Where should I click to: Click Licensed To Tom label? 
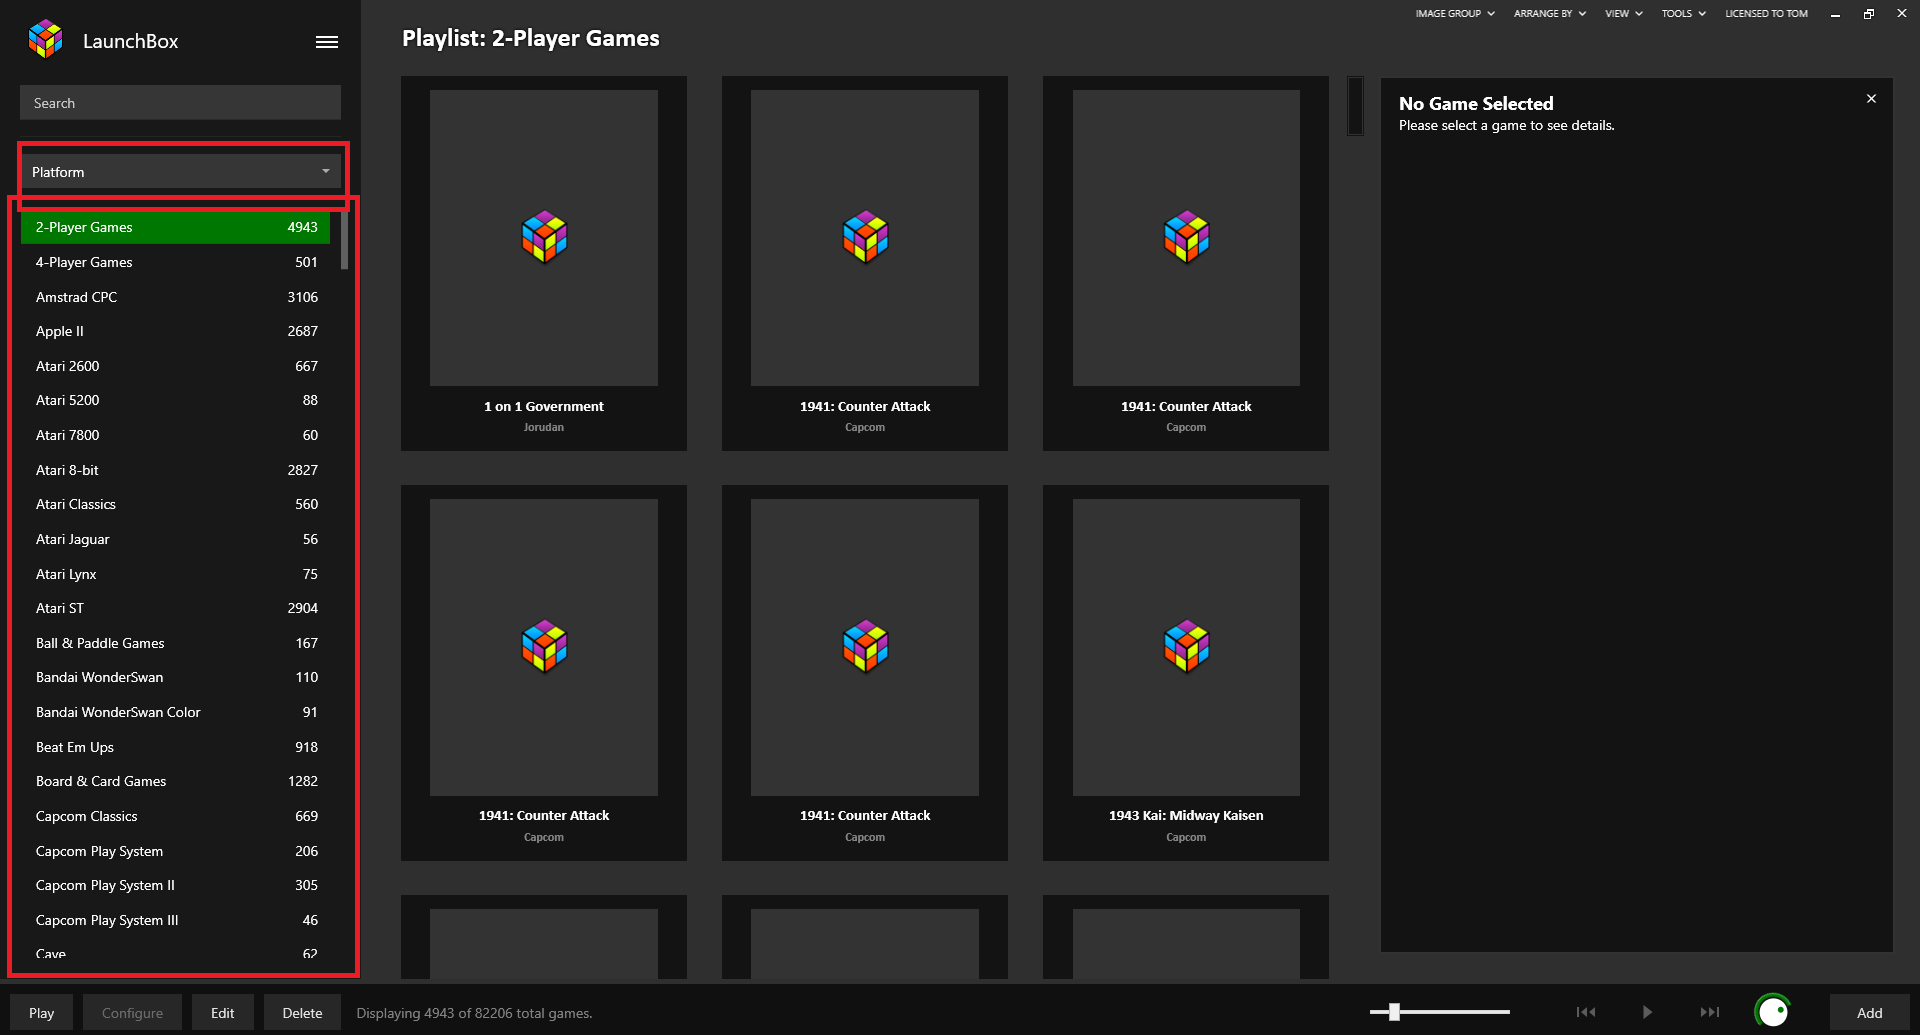click(1766, 14)
